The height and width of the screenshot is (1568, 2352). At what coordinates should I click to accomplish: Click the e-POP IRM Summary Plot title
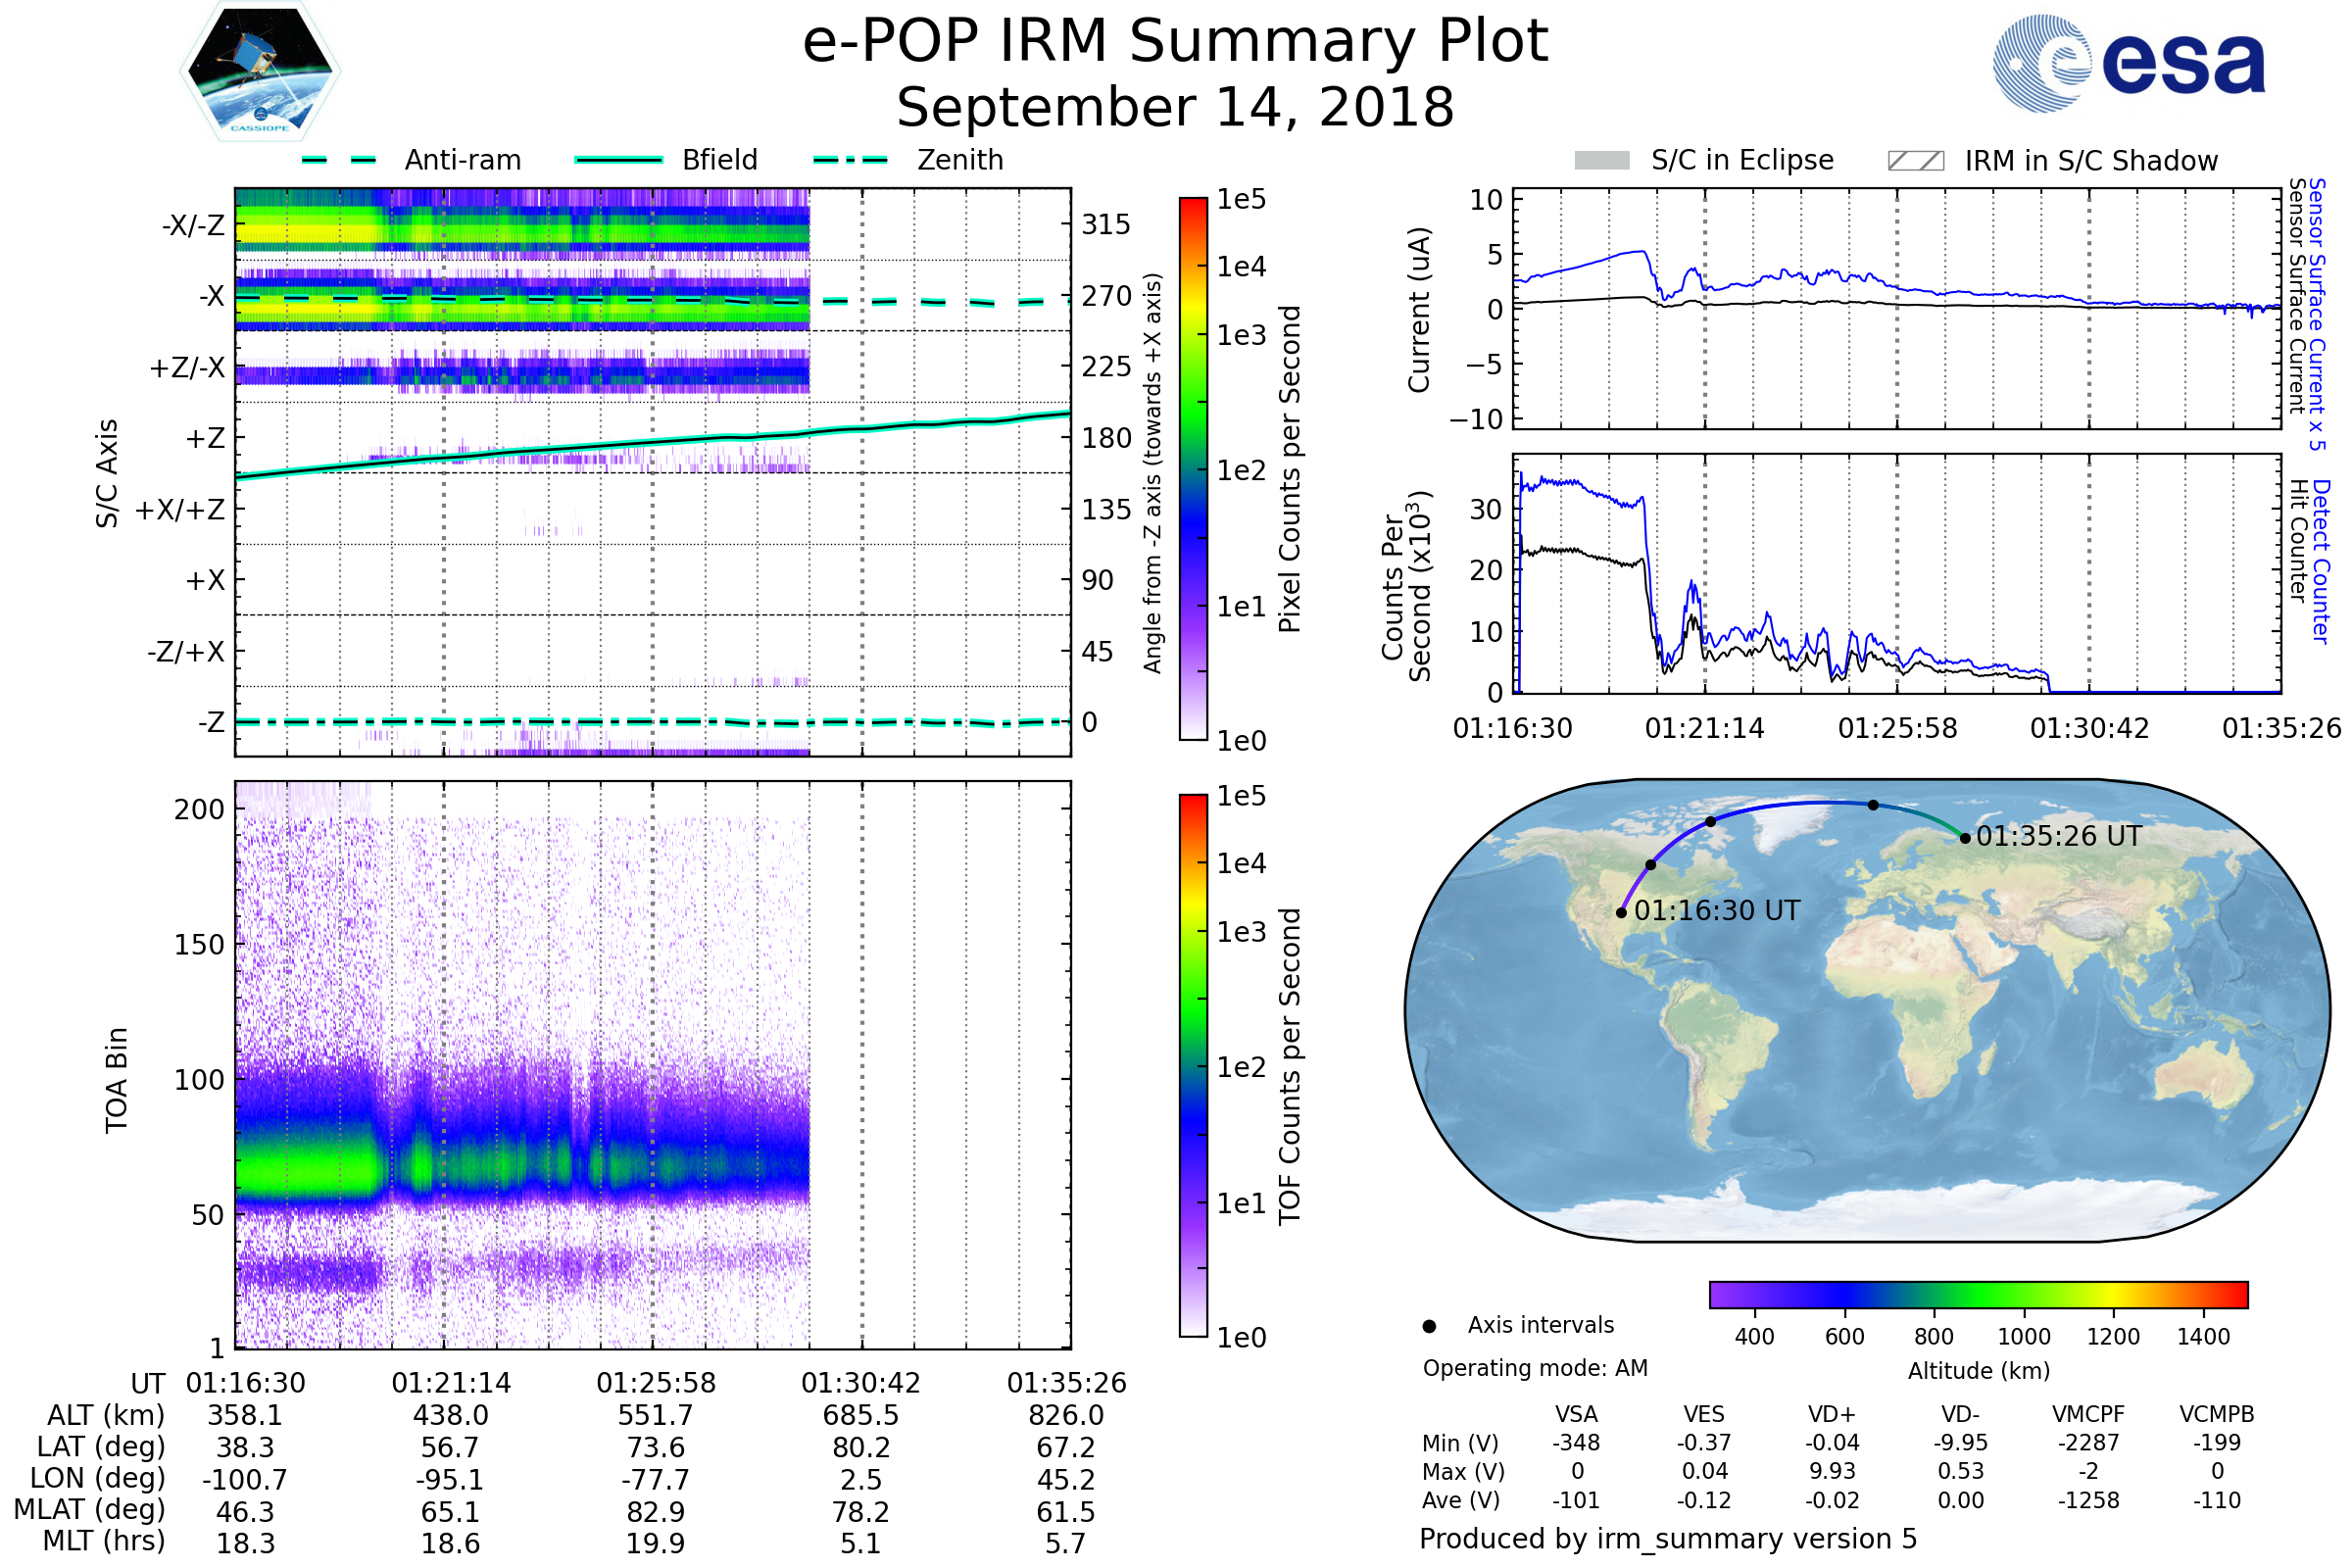[1175, 42]
